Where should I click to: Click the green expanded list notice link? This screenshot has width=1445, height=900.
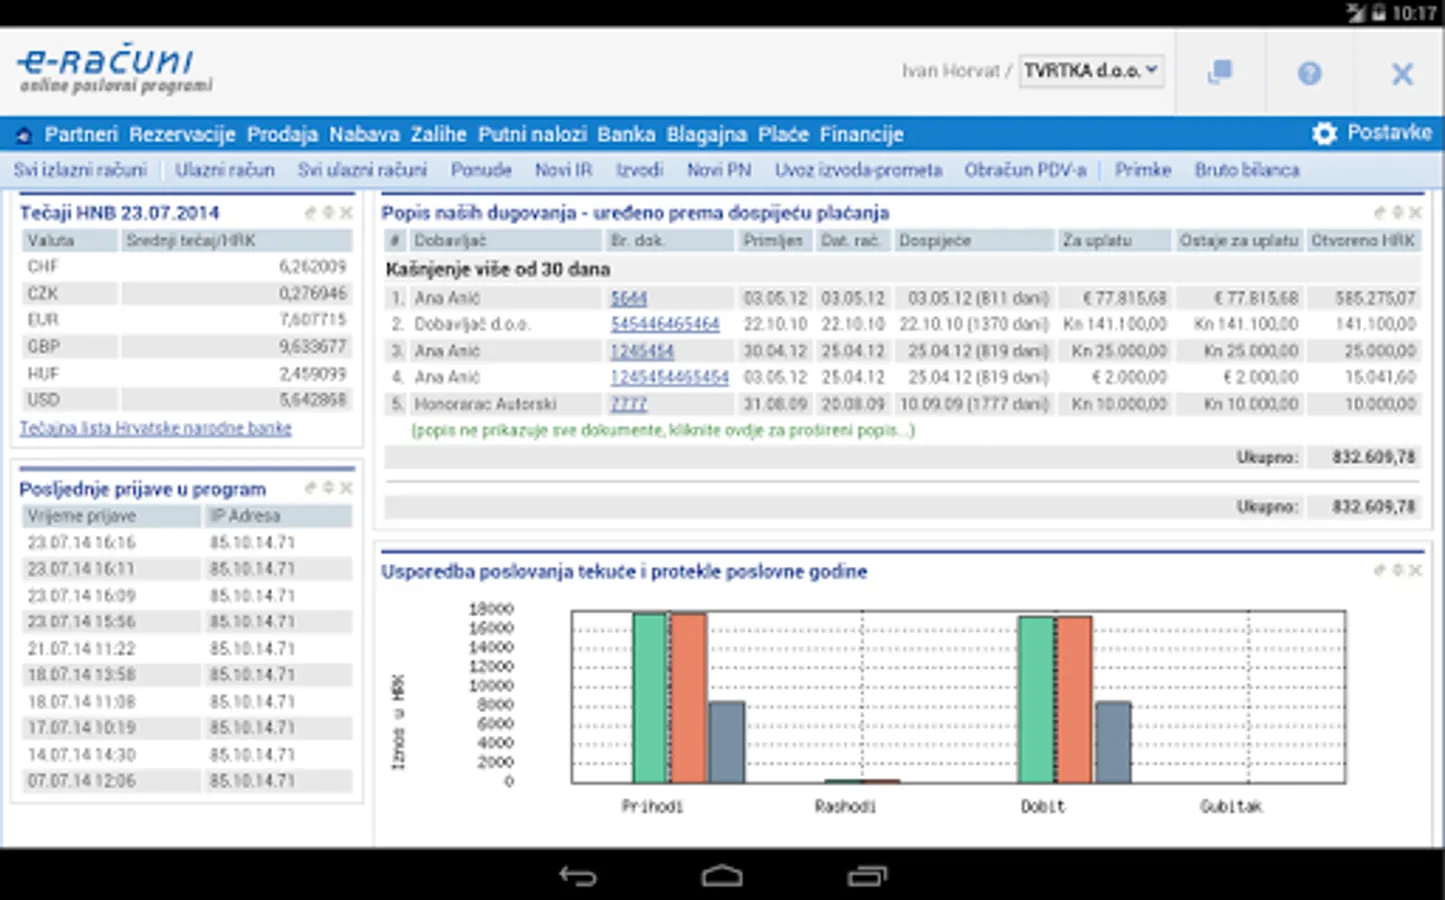[x=663, y=430]
